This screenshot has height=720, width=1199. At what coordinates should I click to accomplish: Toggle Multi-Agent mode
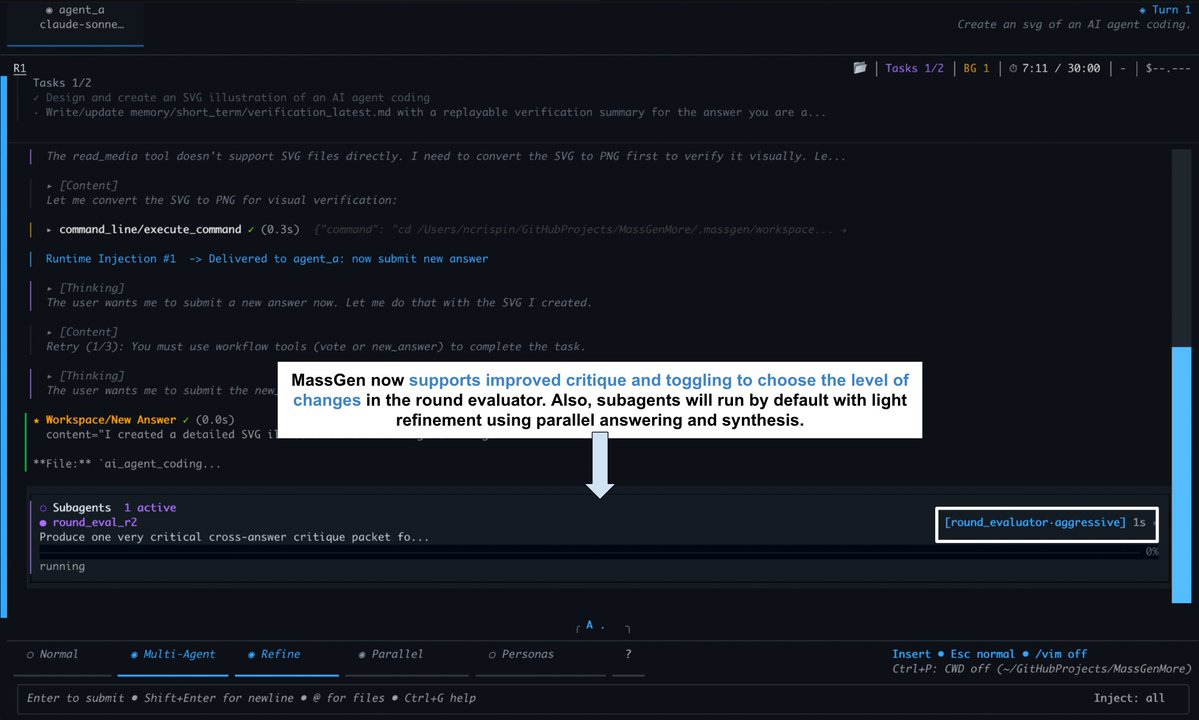click(x=173, y=654)
